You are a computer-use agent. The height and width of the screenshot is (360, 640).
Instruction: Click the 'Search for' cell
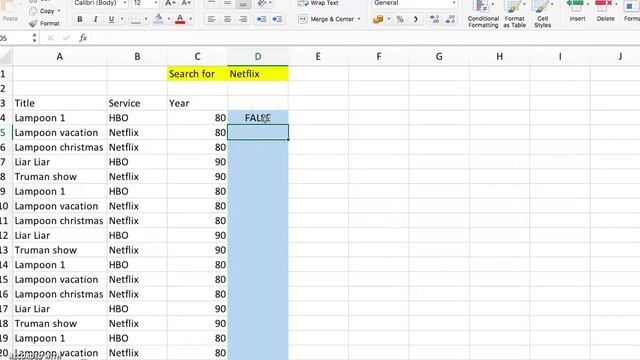coord(198,74)
